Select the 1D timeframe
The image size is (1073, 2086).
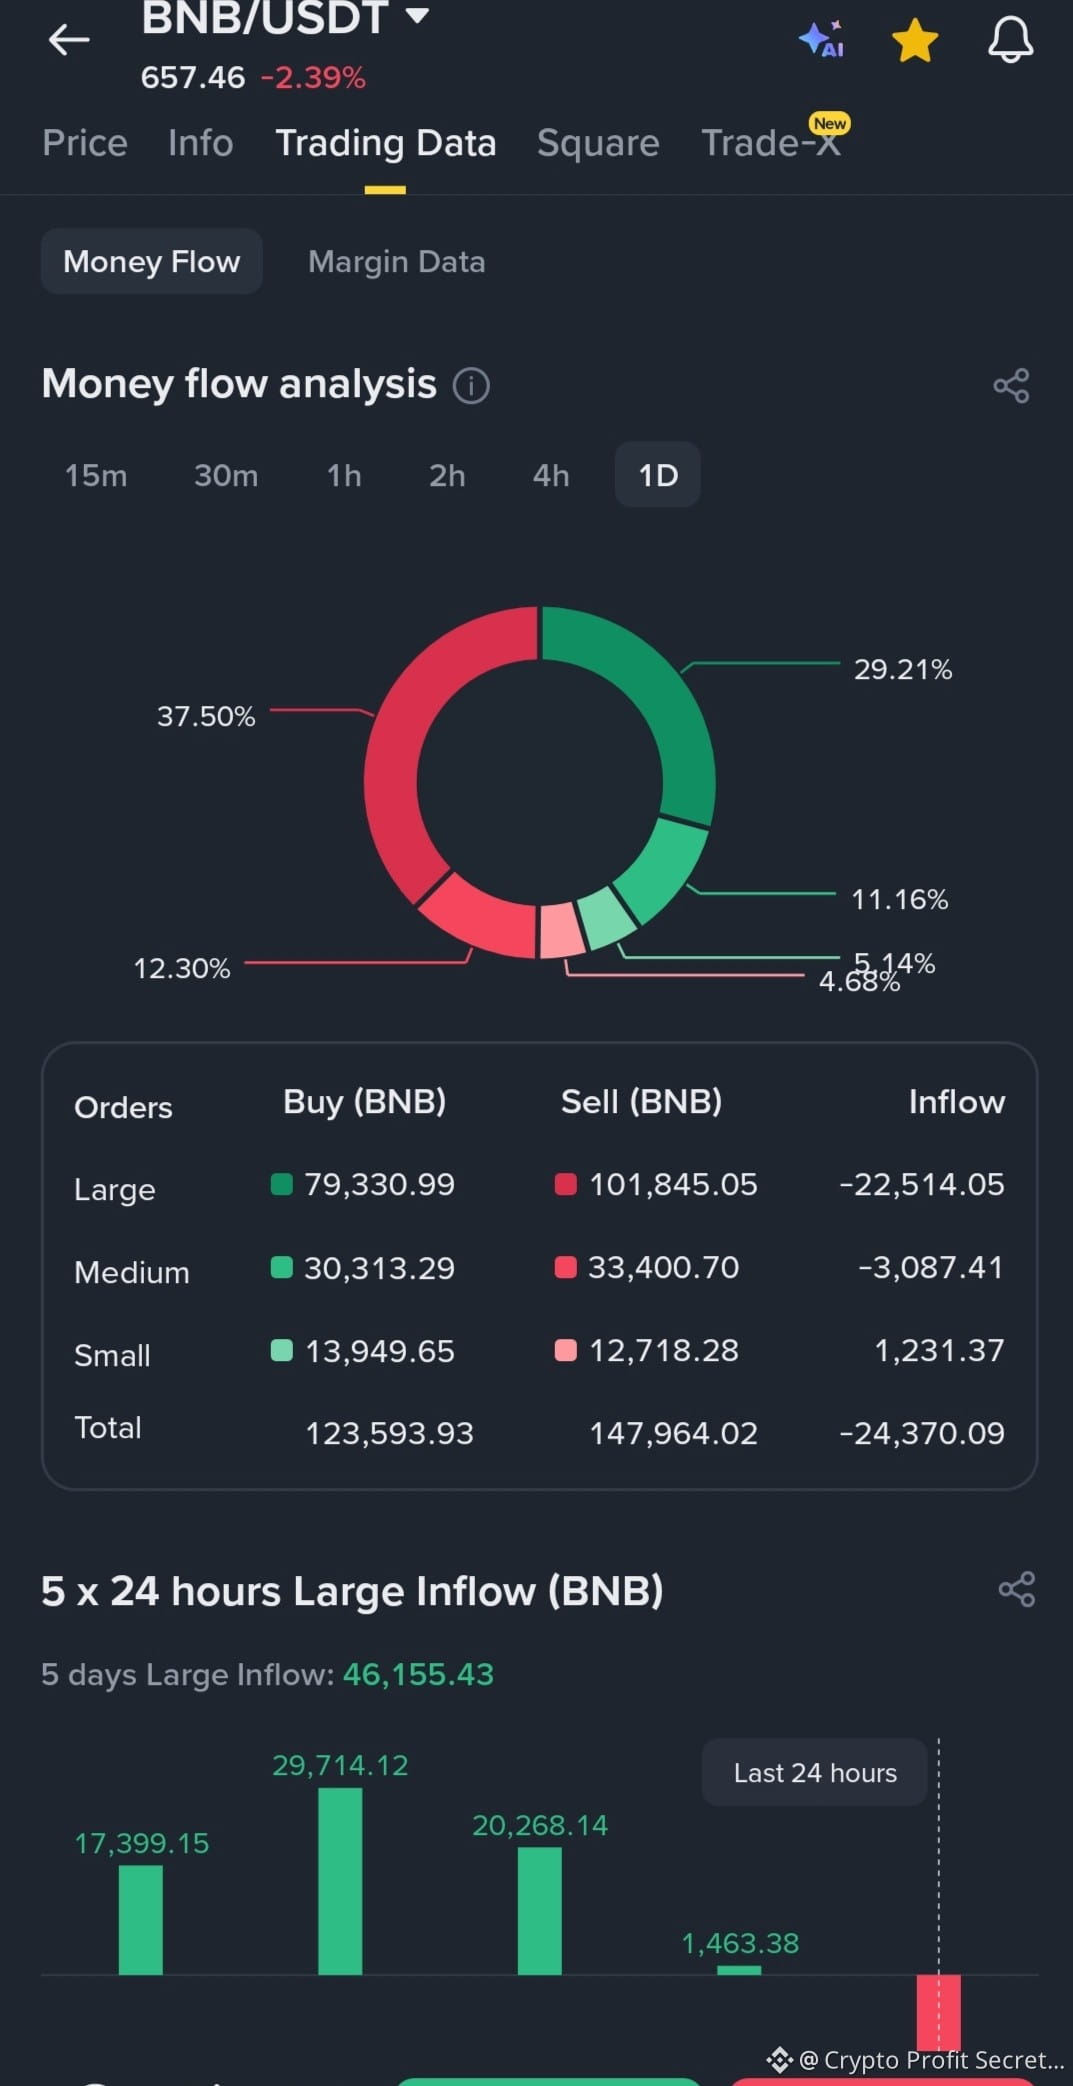pos(658,475)
